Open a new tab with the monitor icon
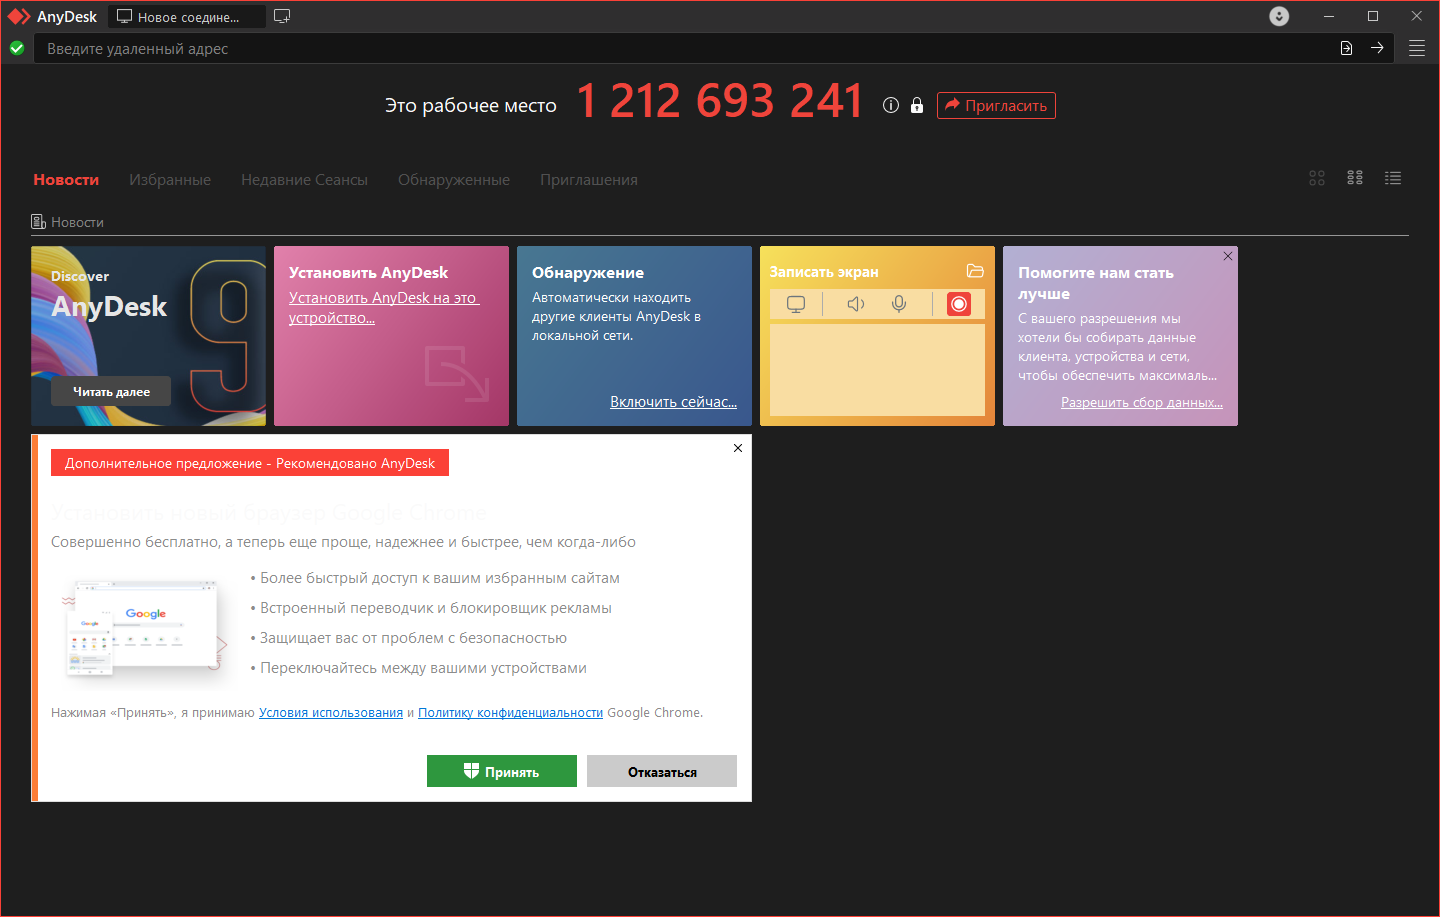The height and width of the screenshot is (917, 1440). click(x=282, y=16)
